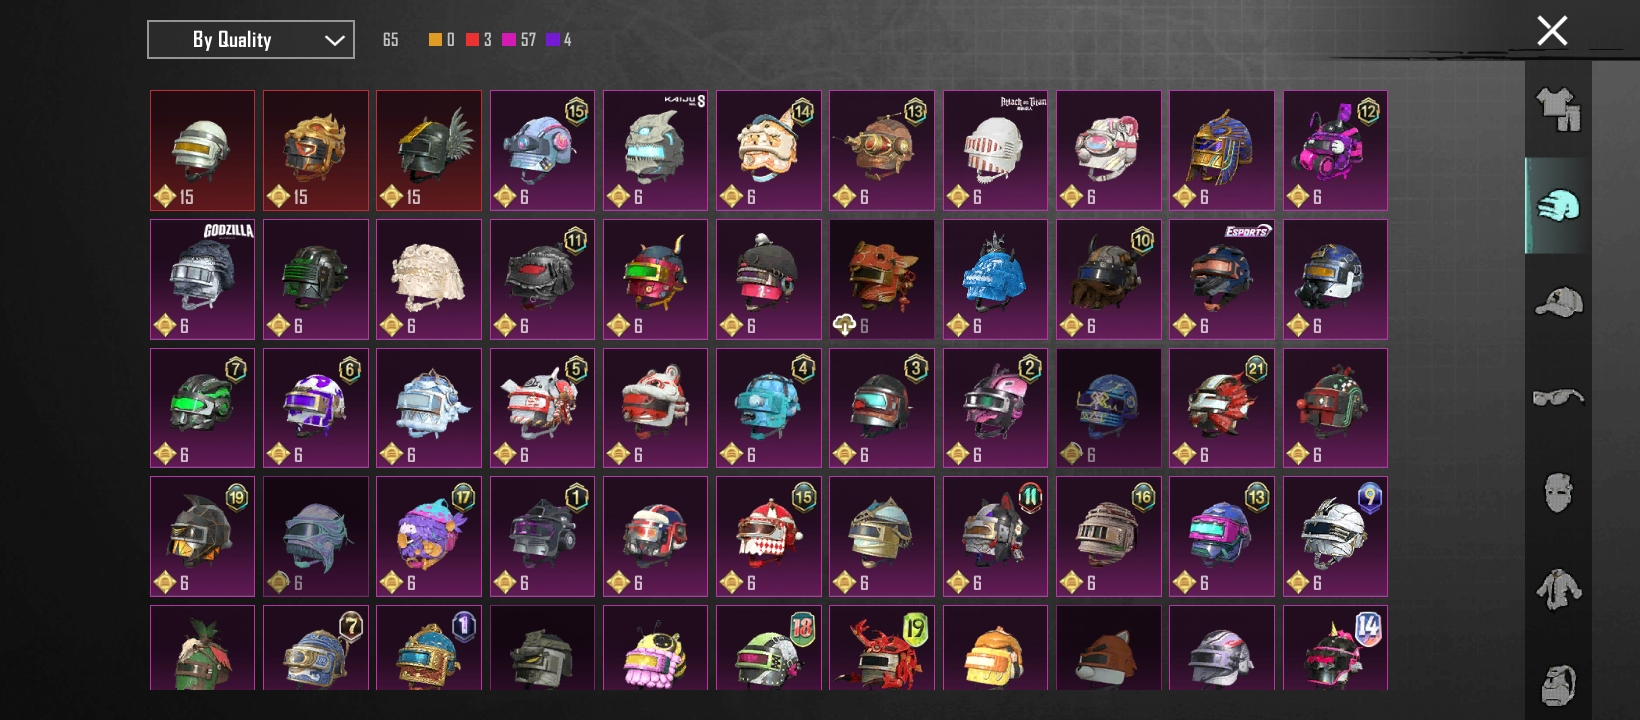Open the outfit set category icon
Viewport: 1640px width, 720px height.
tap(1558, 110)
